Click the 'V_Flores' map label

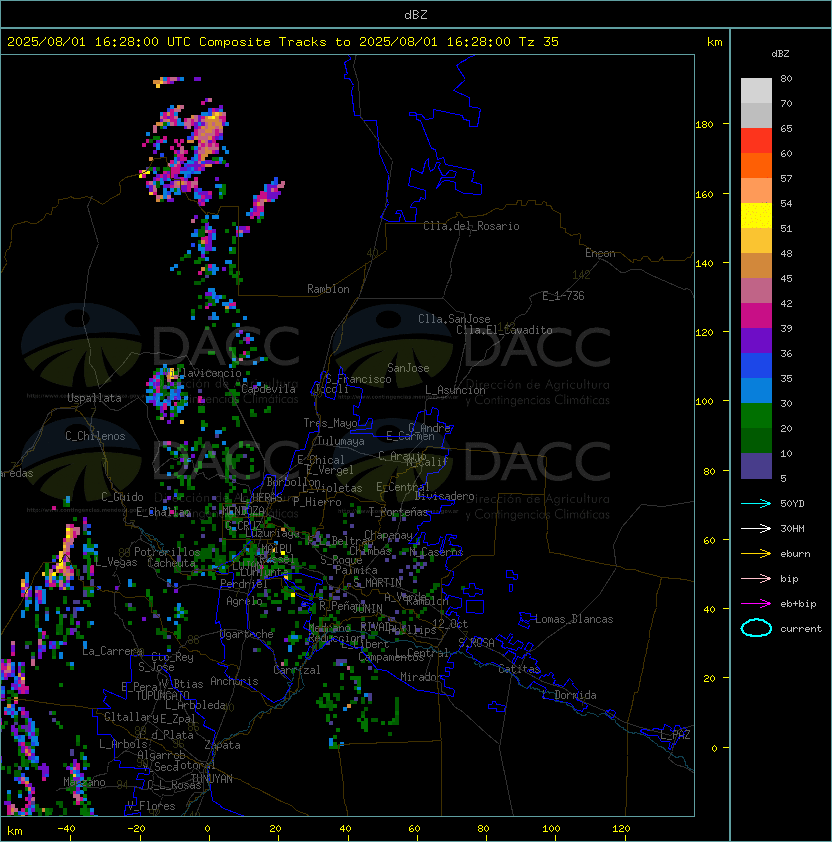click(151, 806)
